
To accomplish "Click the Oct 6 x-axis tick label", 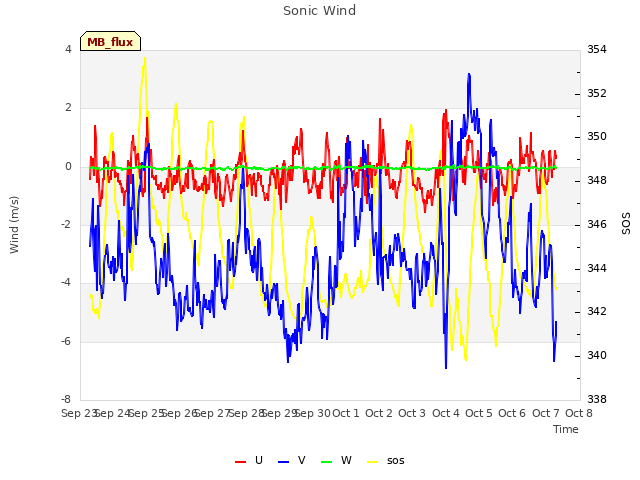I will 512,413.
